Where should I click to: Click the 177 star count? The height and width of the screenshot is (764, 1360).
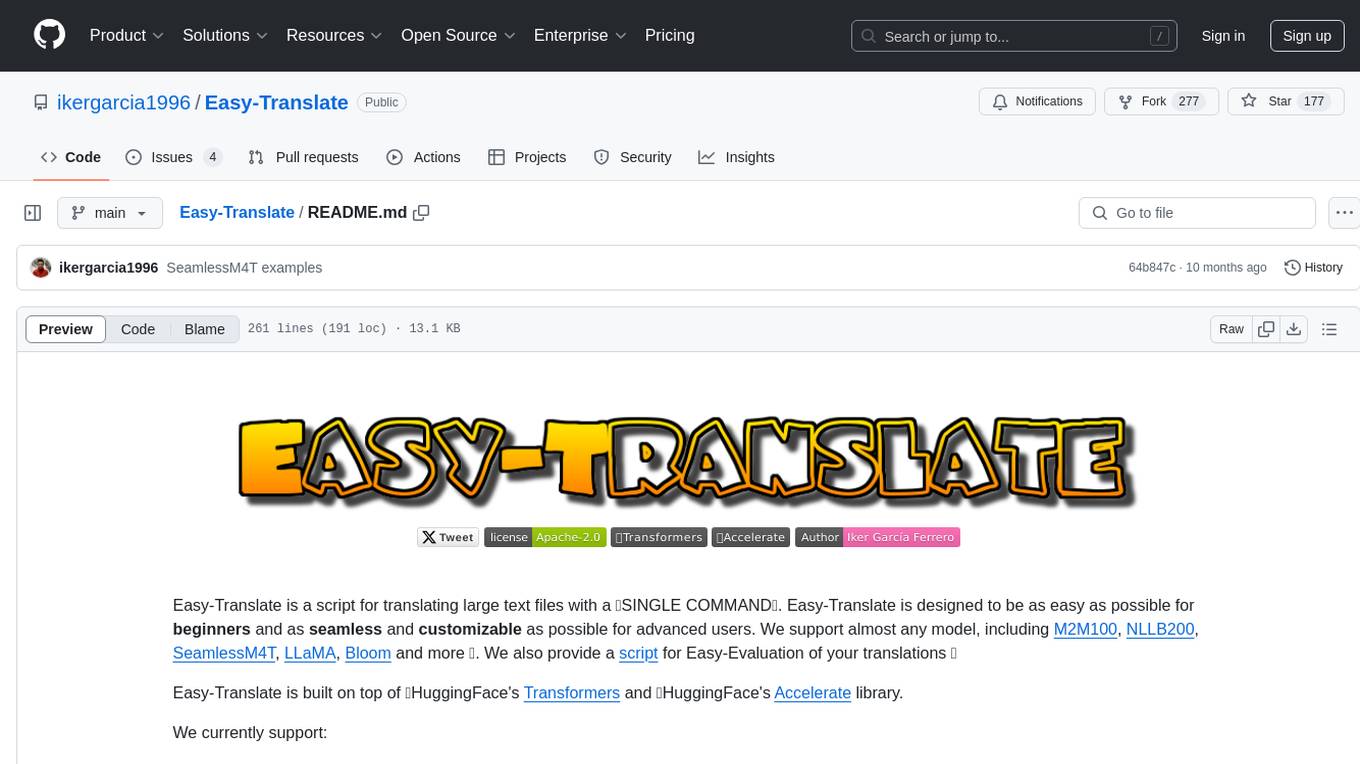tap(1314, 102)
